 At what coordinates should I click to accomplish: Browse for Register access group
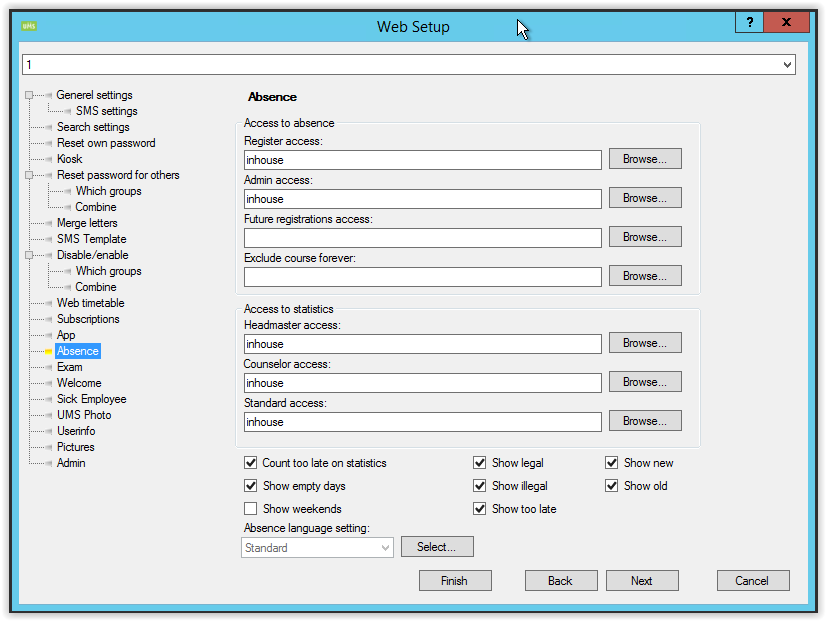(645, 159)
